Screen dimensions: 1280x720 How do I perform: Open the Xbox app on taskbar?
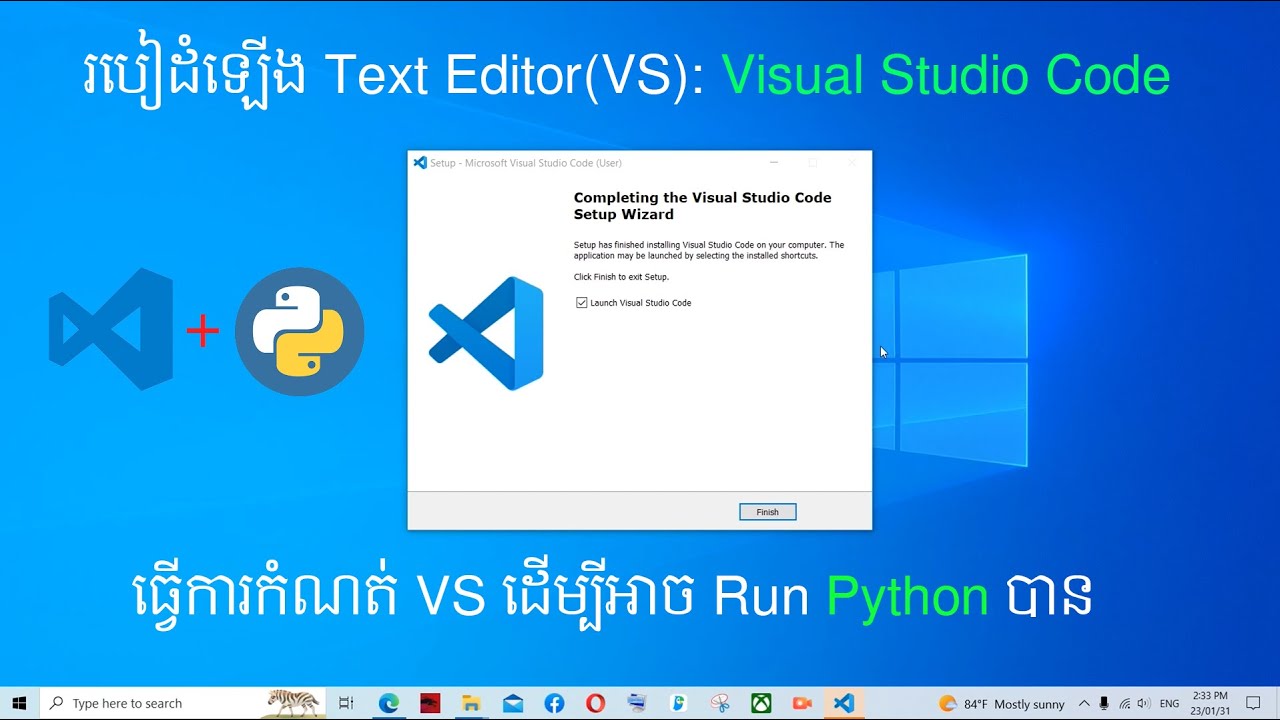point(761,704)
